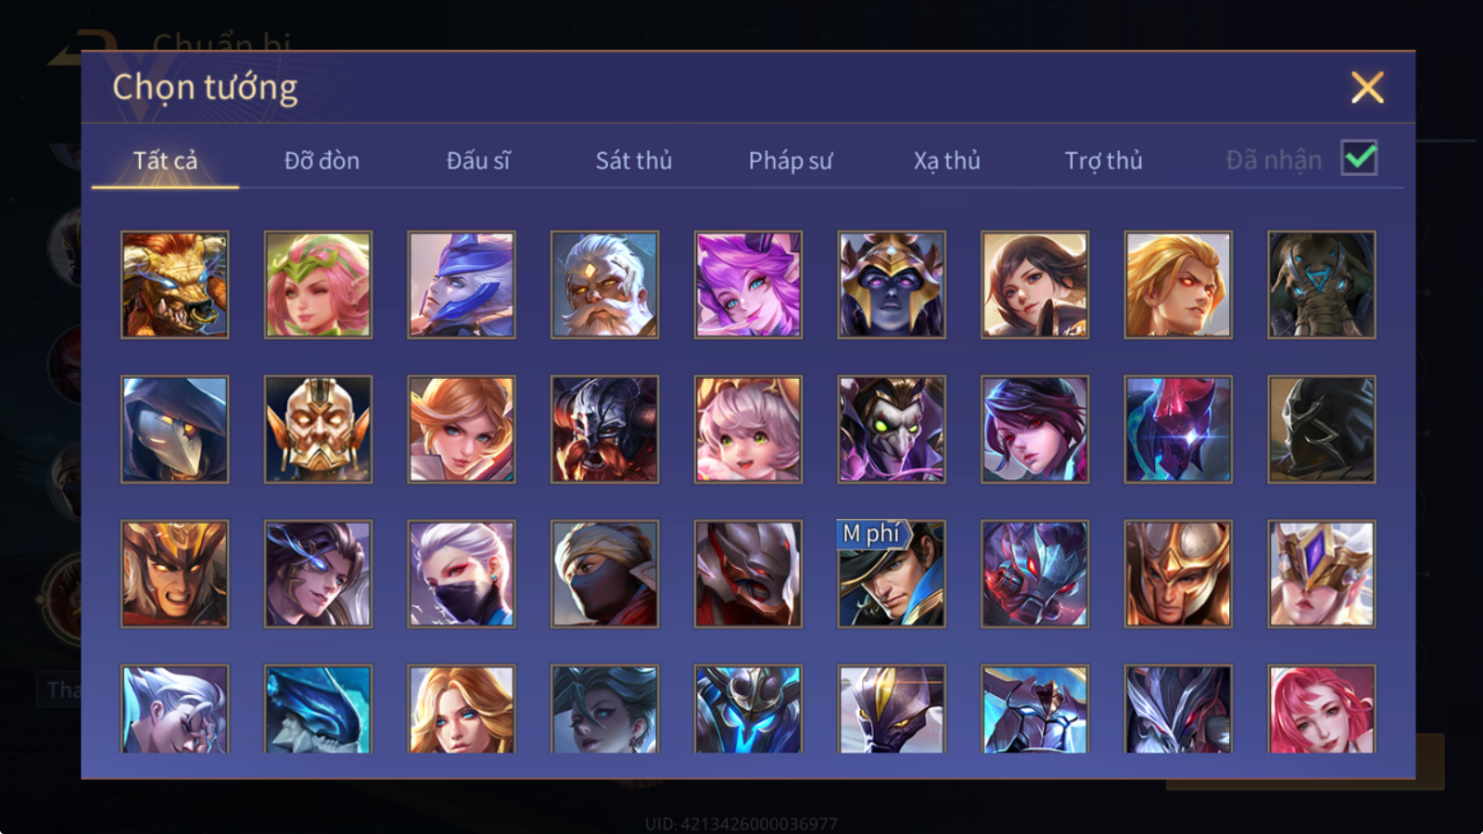Pick the blonde red-eyed hero portrait
This screenshot has height=834, width=1483.
click(x=1178, y=285)
